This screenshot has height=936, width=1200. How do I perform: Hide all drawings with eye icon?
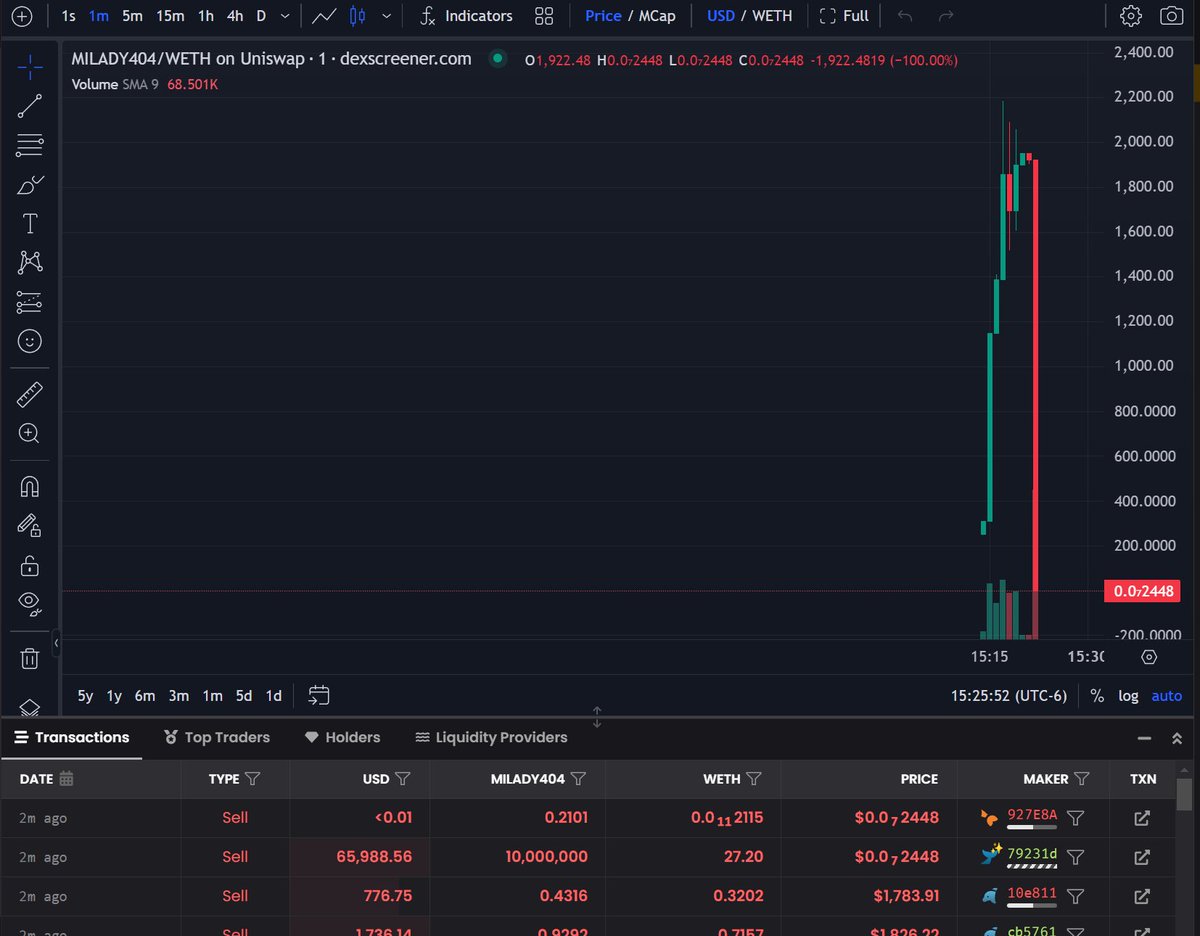click(30, 603)
